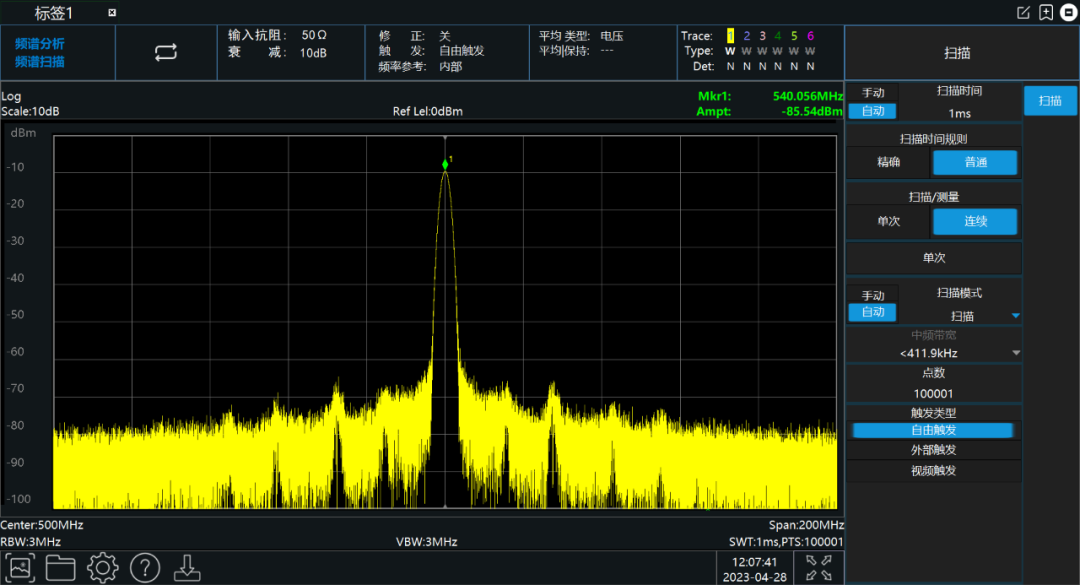The image size is (1080, 585).
Task: Click the 12:07:41 date and time display
Action: tap(755, 570)
